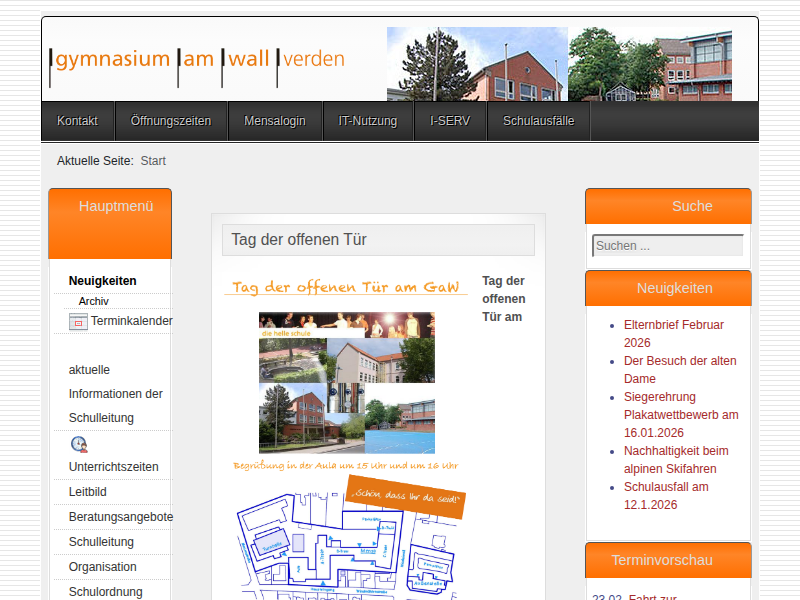Open Schulausfälle in the navigation bar
The image size is (800, 600).
point(538,121)
